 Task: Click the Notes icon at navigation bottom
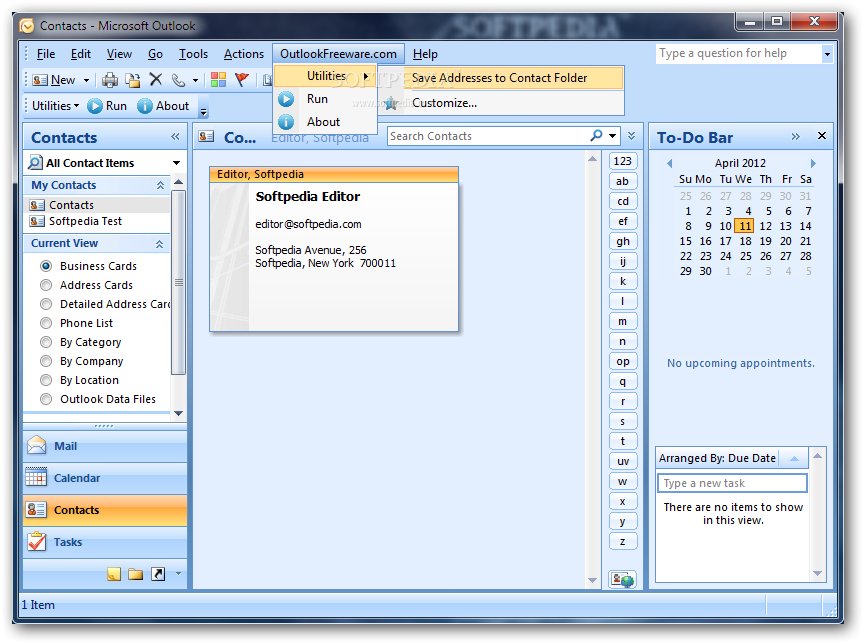pos(114,574)
